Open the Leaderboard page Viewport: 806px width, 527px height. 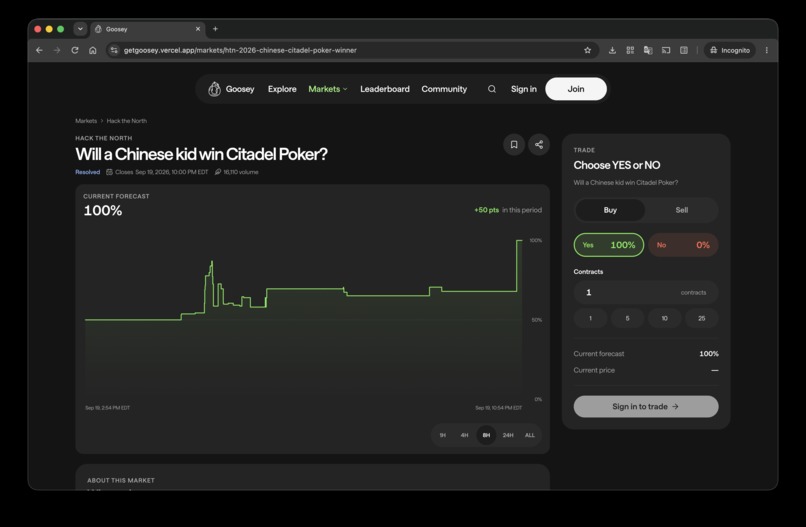pos(385,89)
